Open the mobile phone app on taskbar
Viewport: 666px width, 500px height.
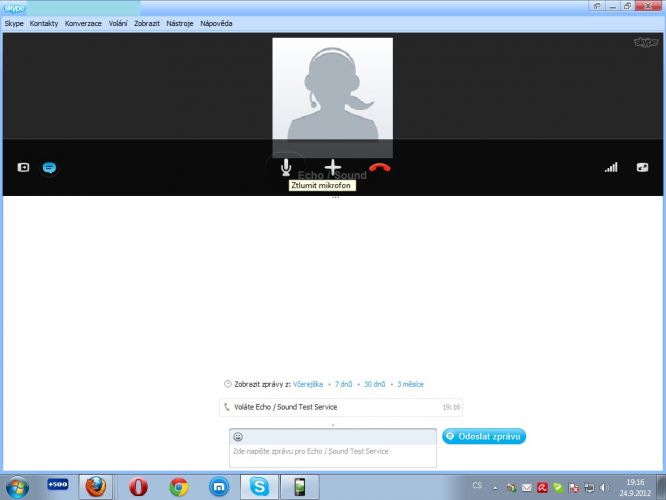(299, 487)
